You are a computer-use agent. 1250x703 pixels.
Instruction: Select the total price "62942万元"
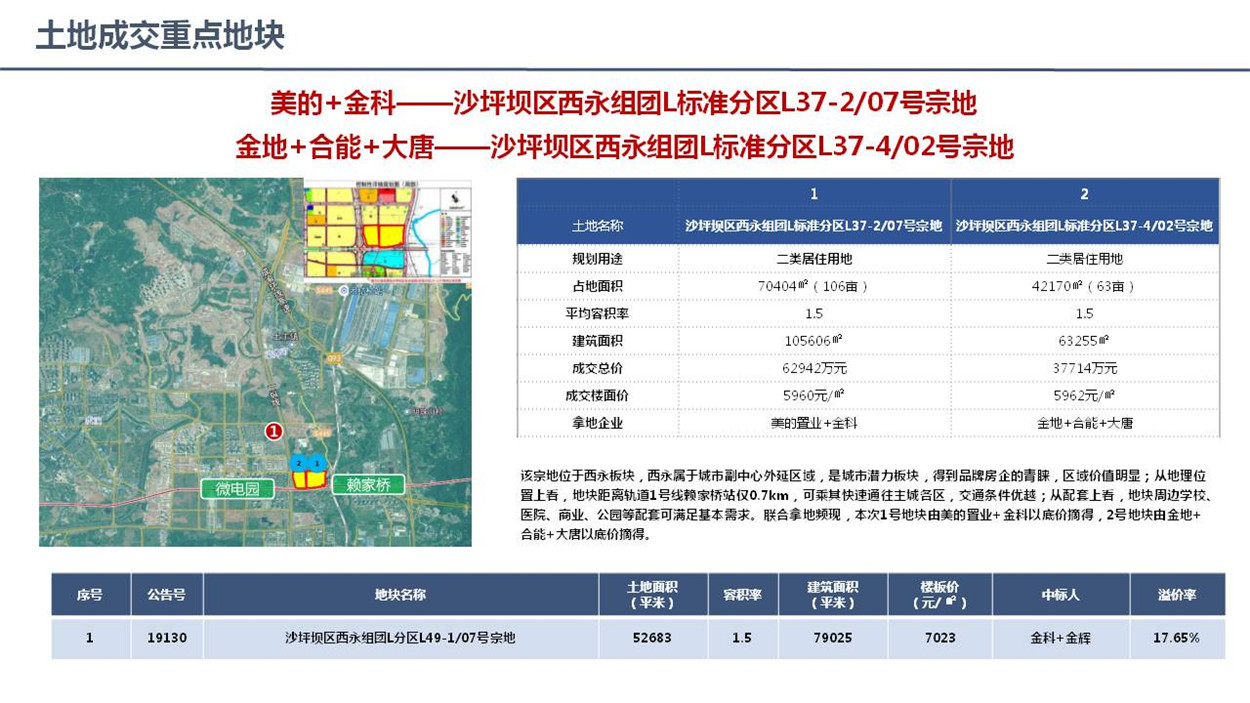tap(814, 368)
